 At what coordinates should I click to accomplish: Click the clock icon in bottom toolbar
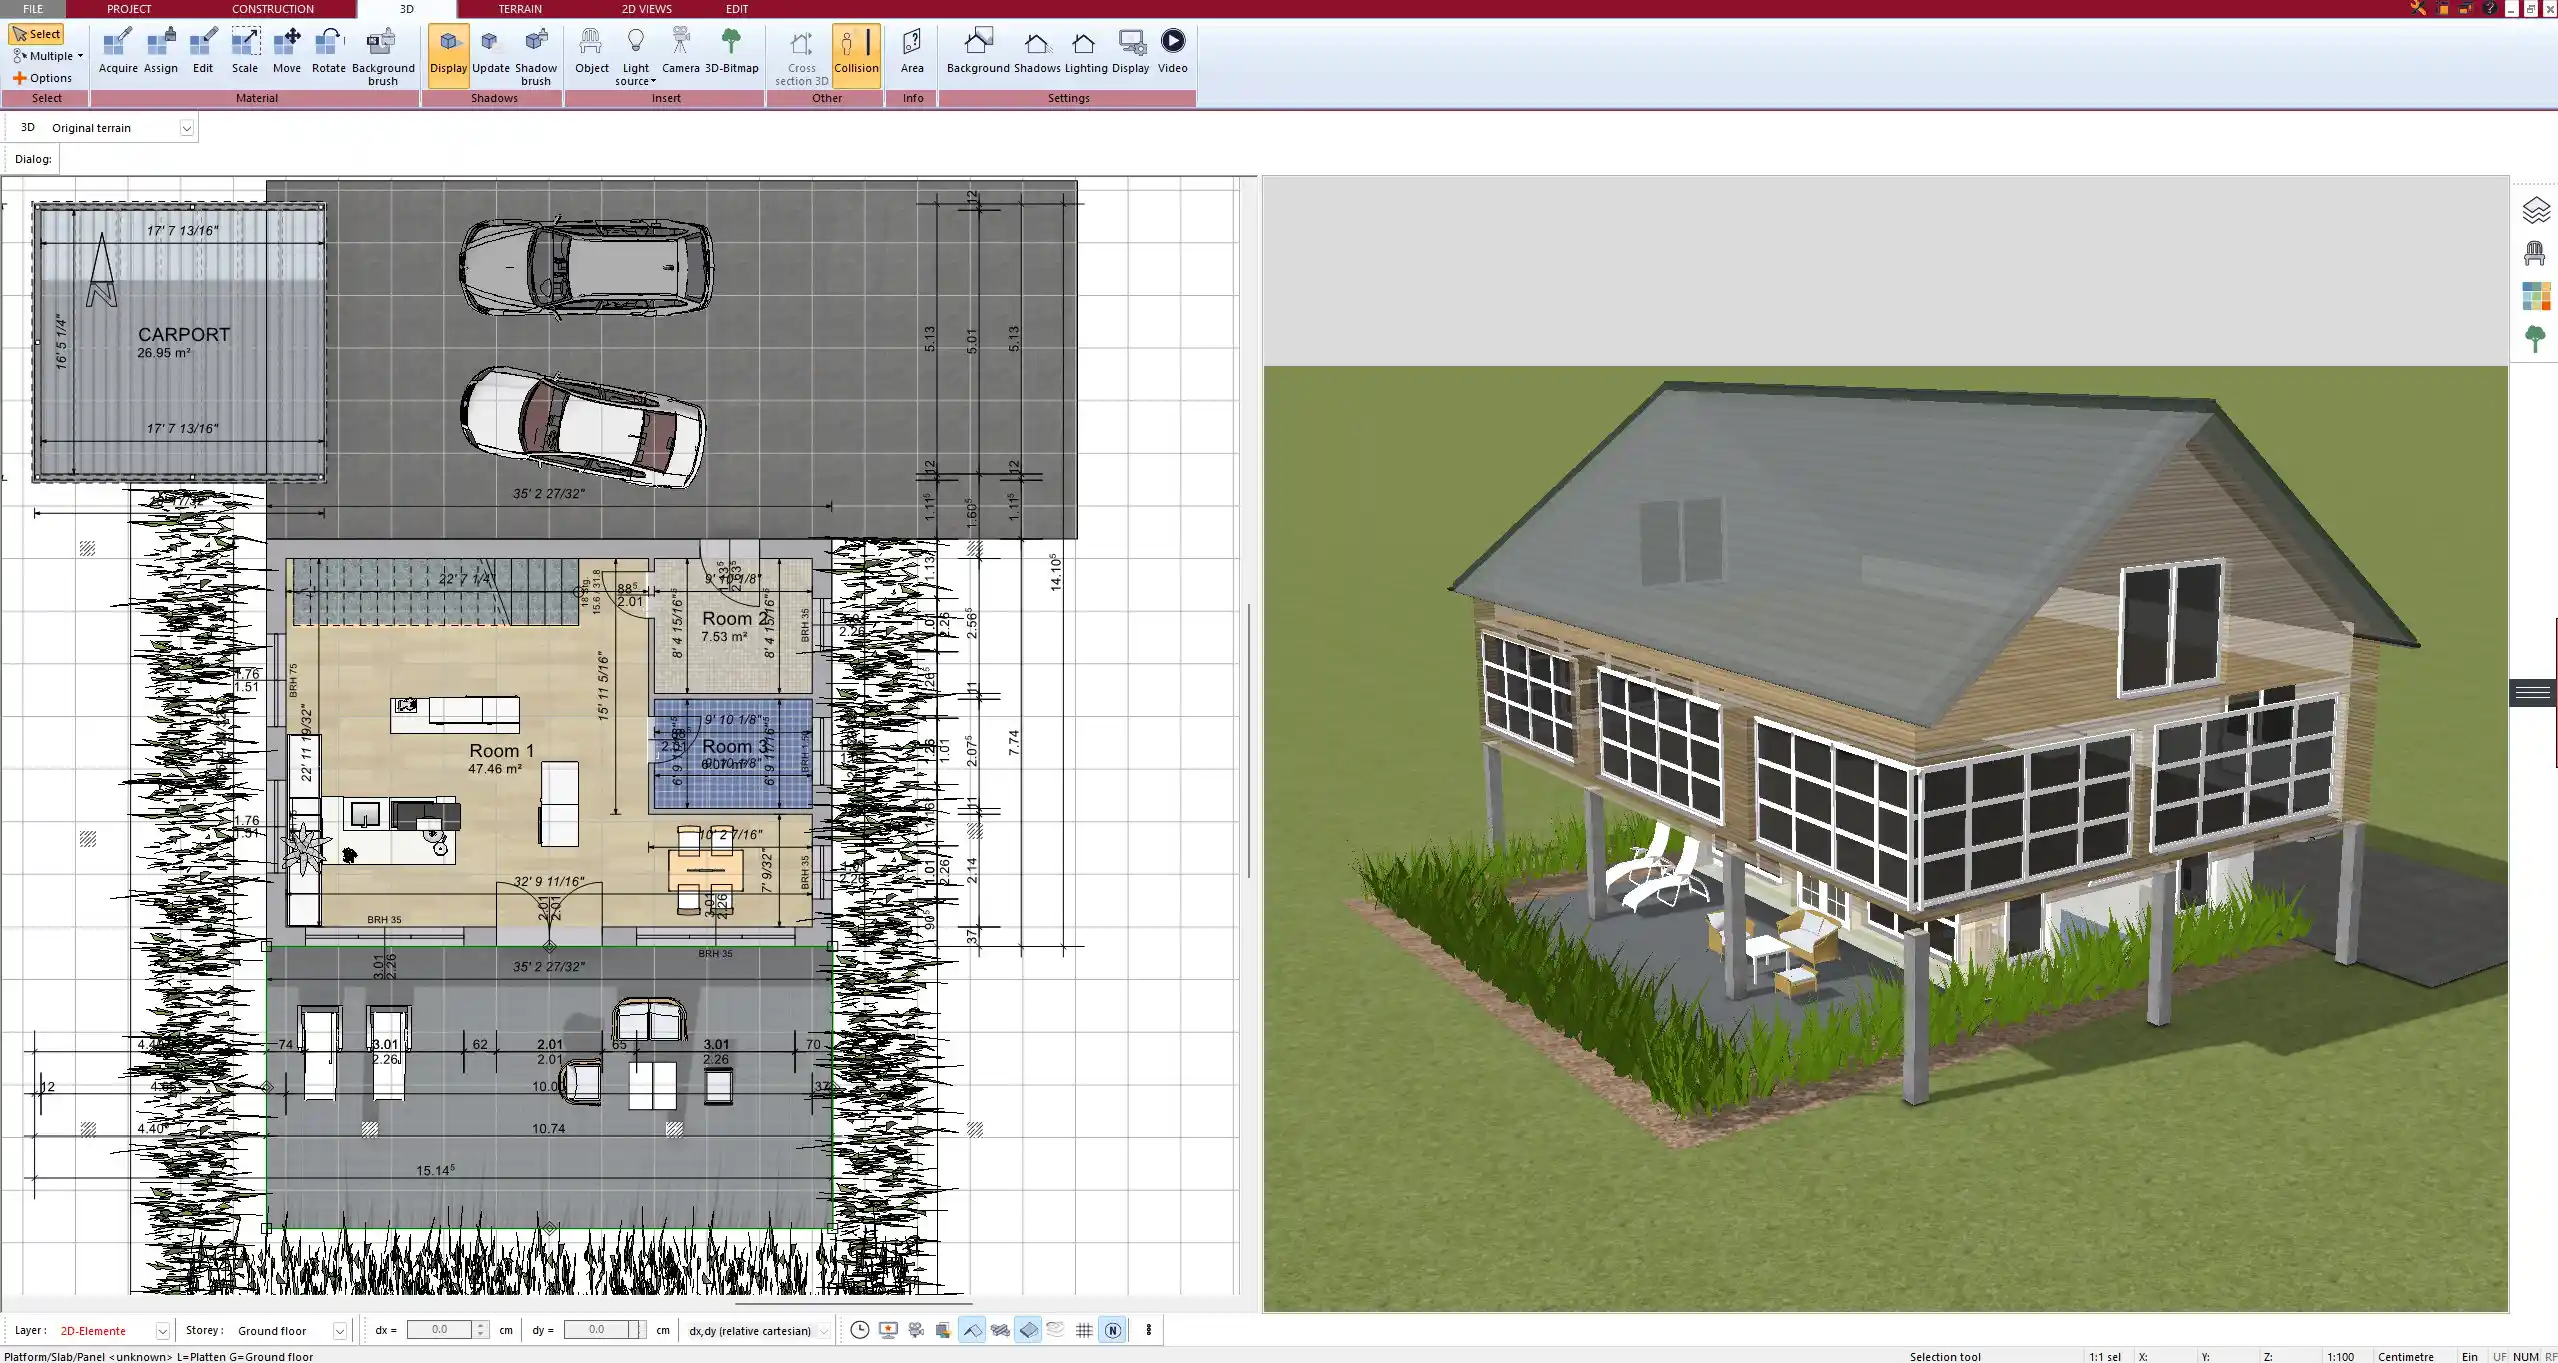859,1330
